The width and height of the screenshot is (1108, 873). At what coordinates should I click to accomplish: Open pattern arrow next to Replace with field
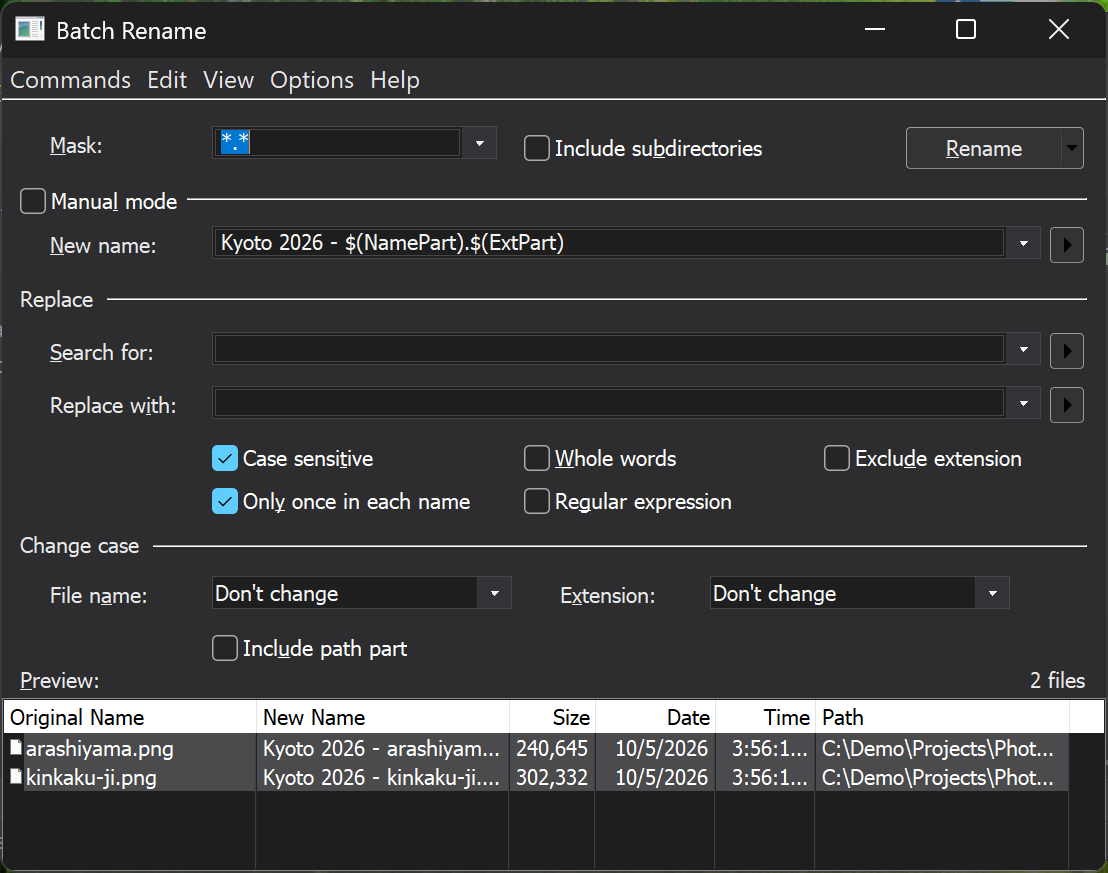pyautogui.click(x=1066, y=404)
